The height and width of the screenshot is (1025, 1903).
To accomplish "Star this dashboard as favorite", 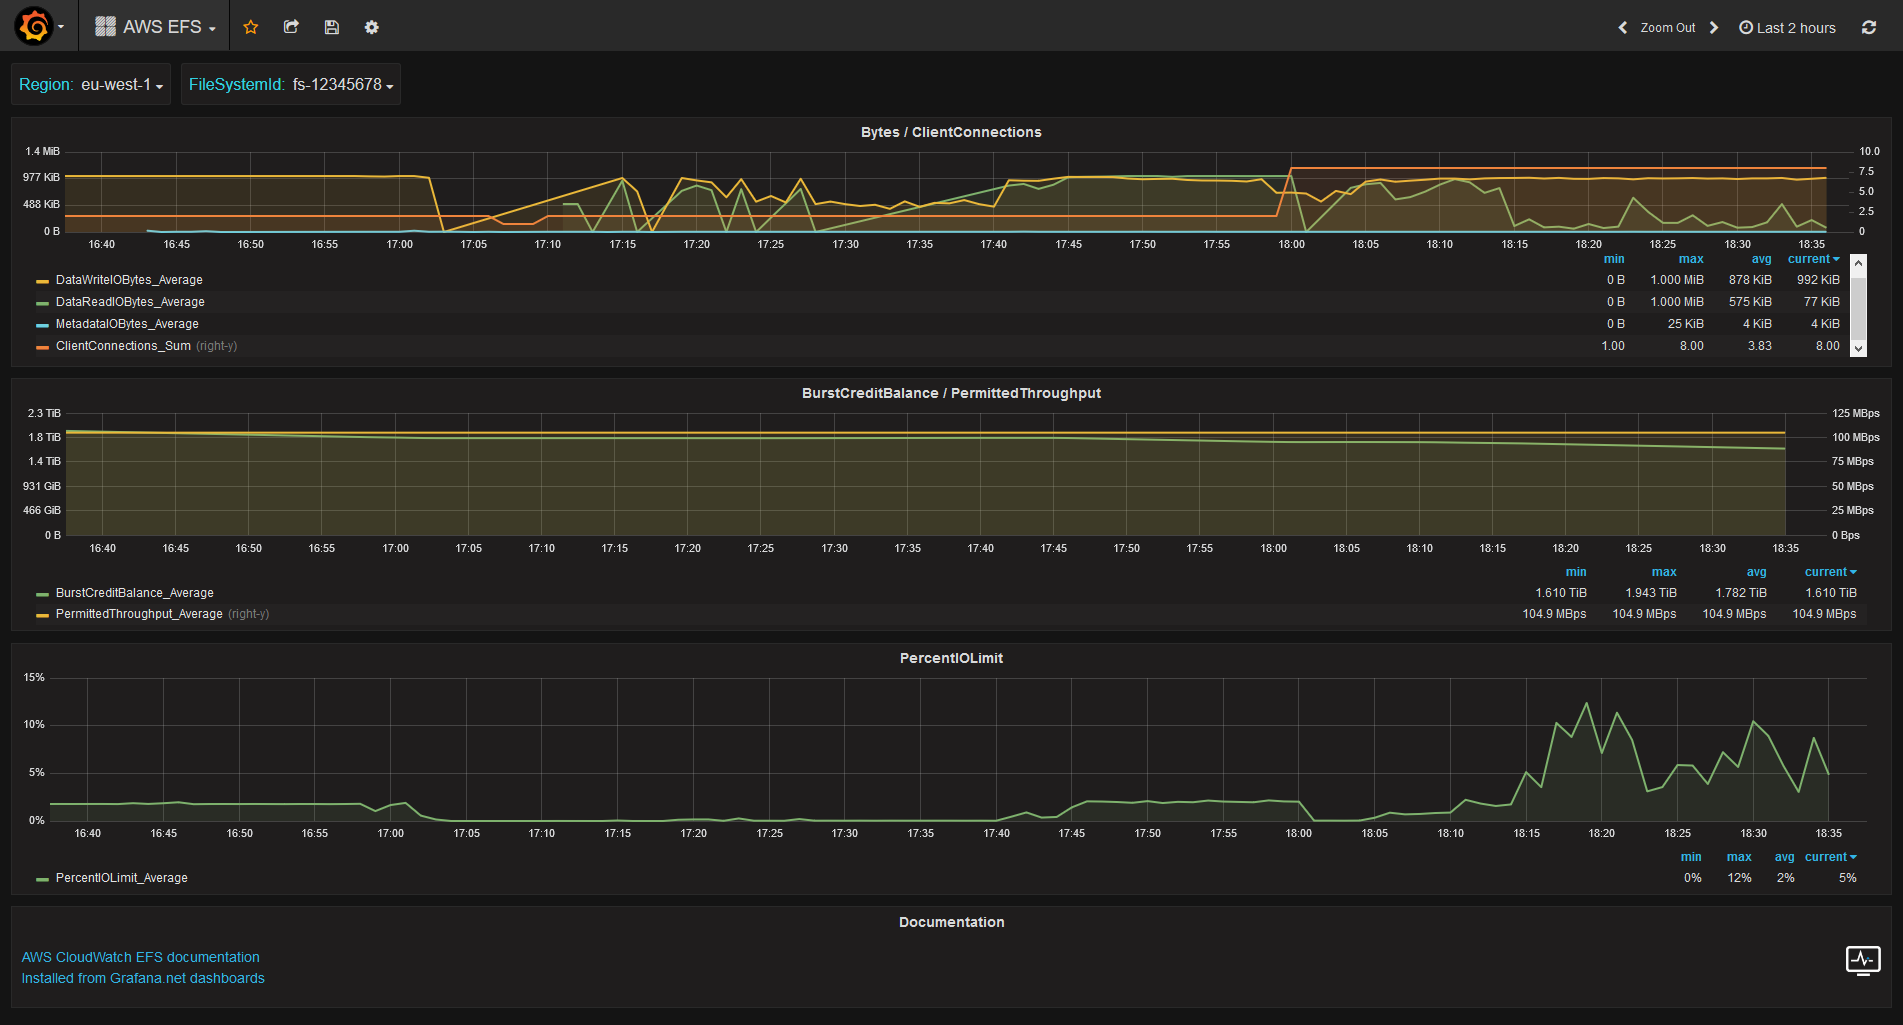I will [x=251, y=27].
